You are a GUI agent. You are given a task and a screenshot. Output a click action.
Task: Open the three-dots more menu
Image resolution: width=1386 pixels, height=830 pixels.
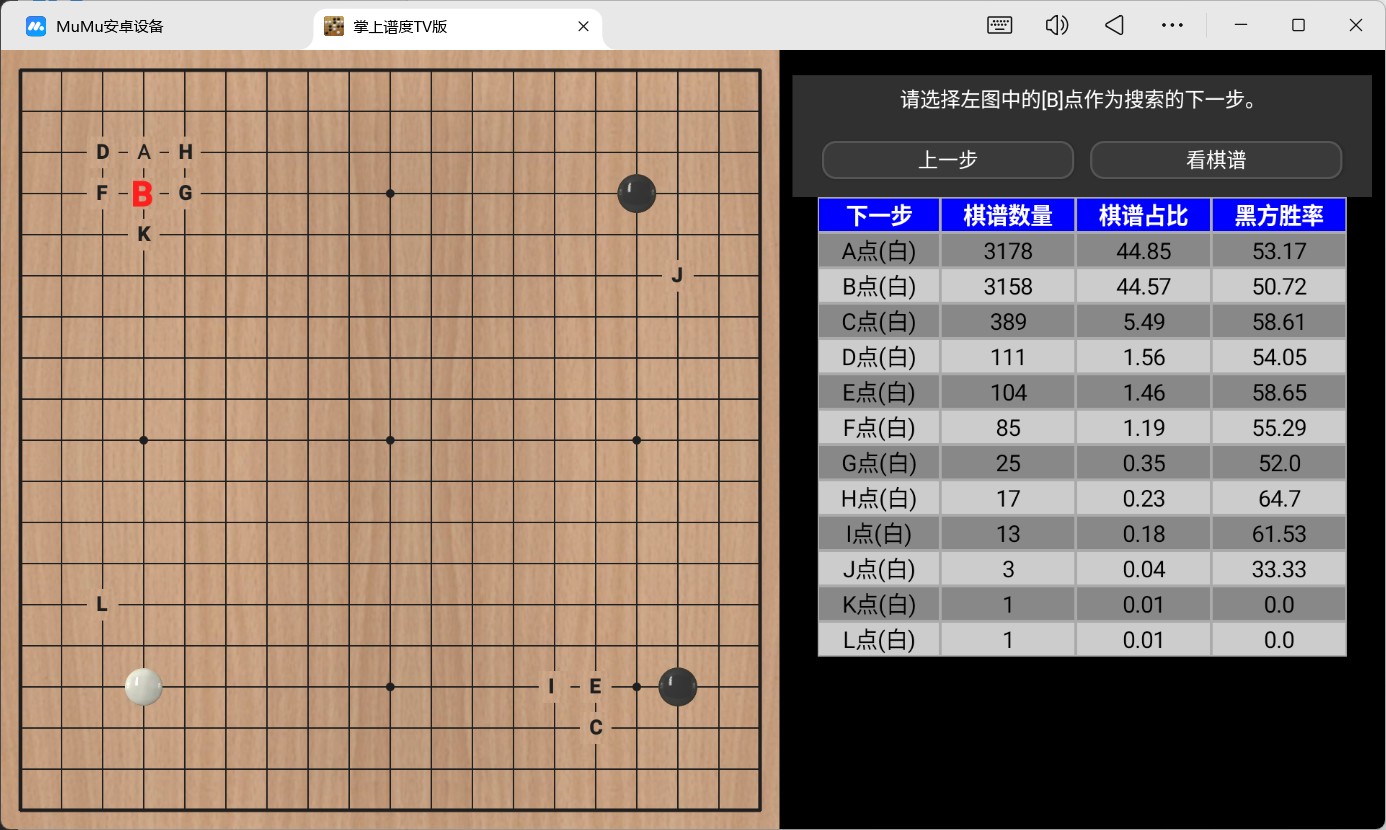point(1172,26)
